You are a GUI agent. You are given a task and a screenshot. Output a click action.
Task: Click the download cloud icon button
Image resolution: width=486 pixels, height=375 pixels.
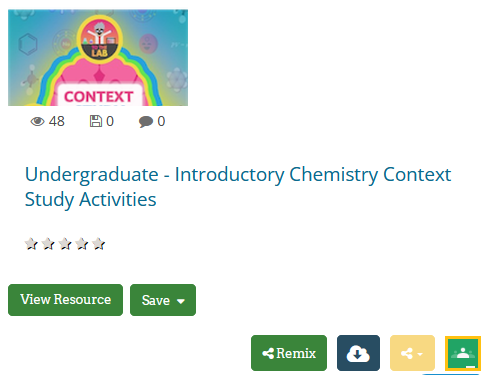tap(358, 353)
